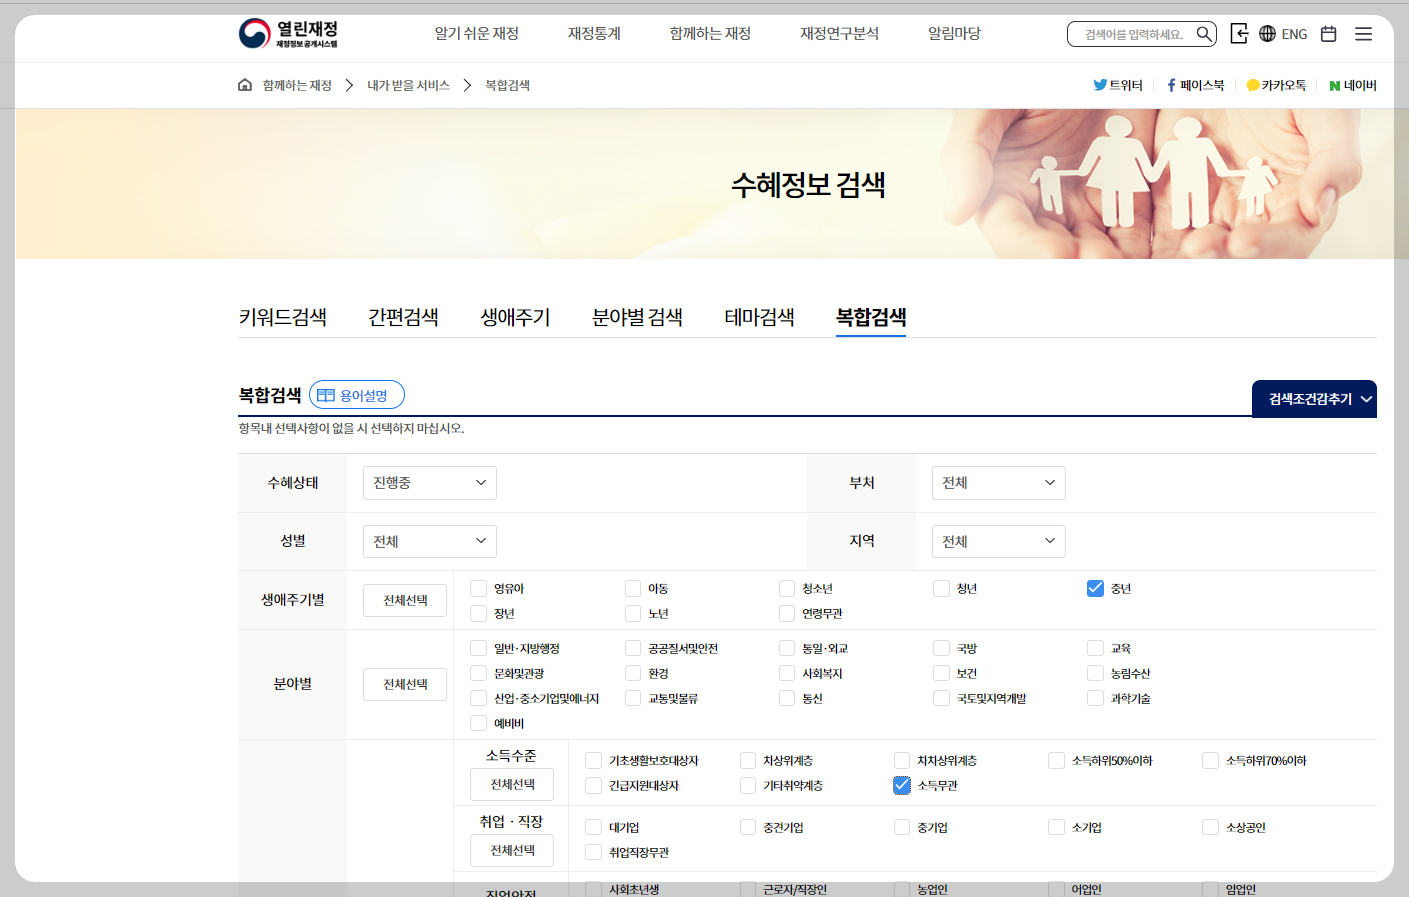
Task: Check the 장년 checkbox
Action: (479, 613)
